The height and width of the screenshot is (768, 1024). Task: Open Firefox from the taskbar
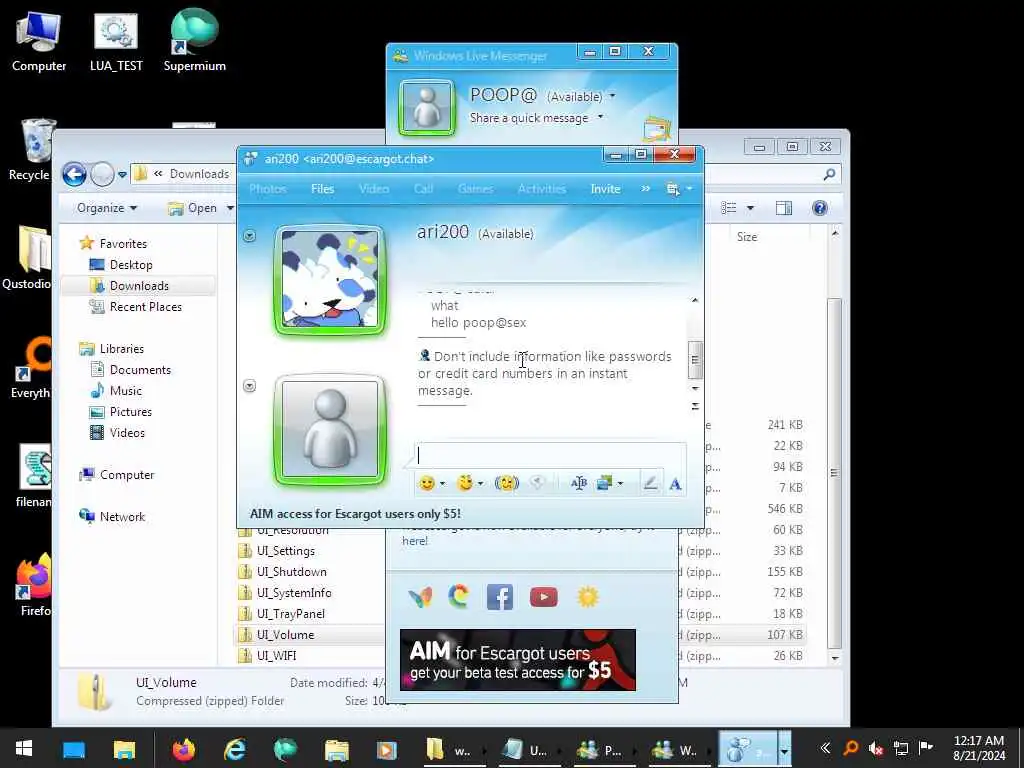click(184, 749)
